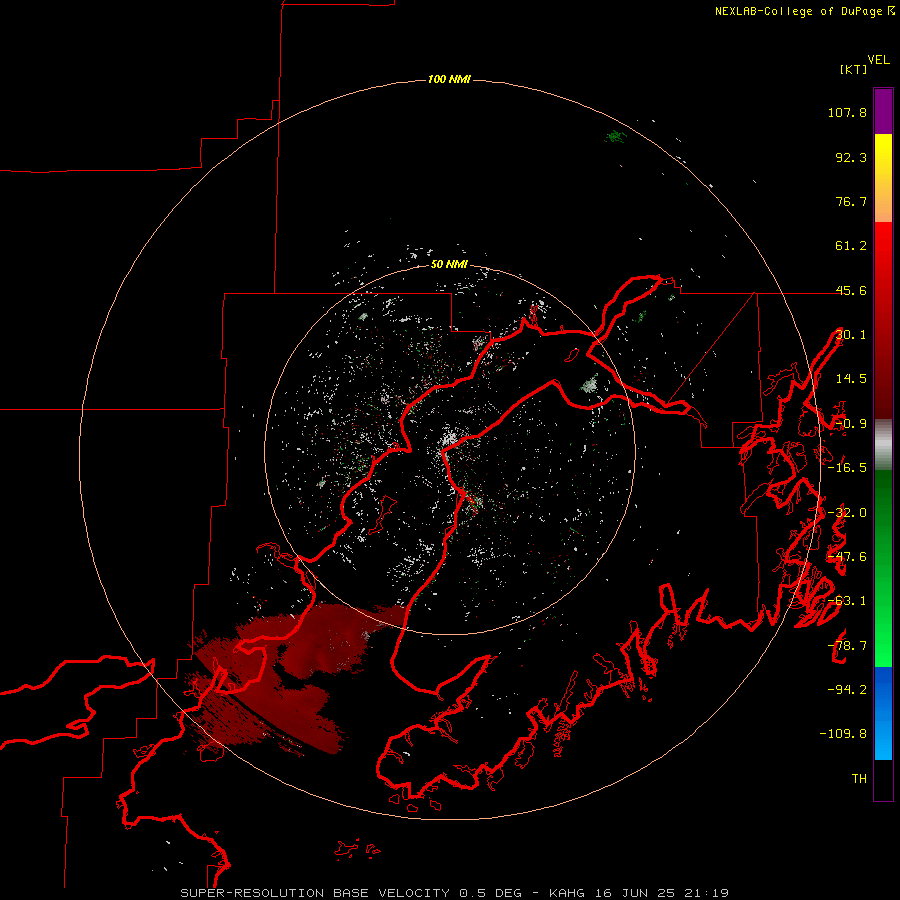Click the 30.1 velocity scale value
The image size is (900, 900).
pos(851,335)
